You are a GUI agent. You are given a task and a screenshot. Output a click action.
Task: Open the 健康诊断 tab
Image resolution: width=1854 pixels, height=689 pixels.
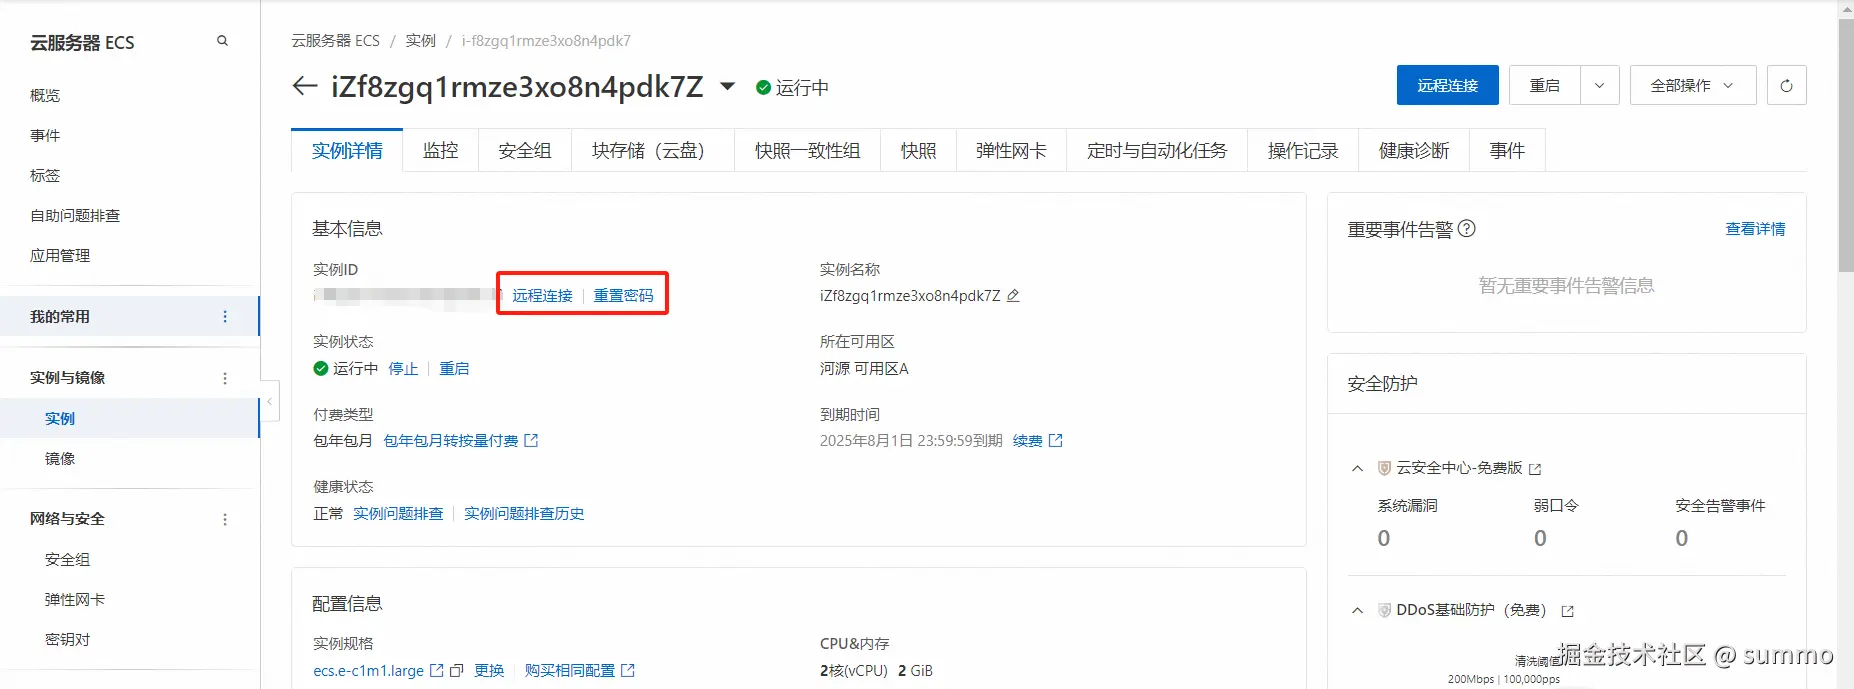pos(1414,150)
